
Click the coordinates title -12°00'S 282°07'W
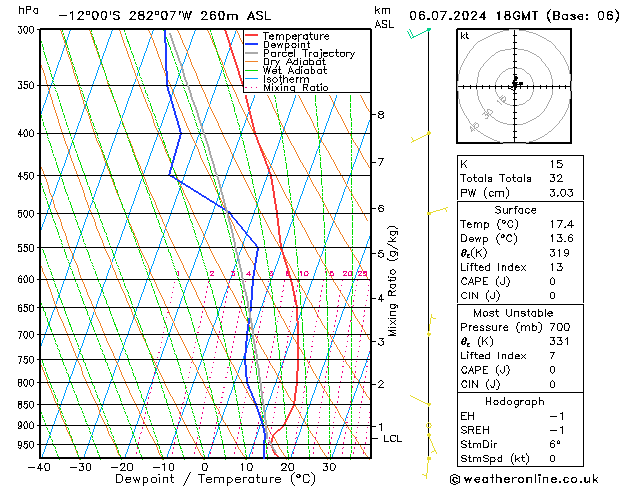point(125,16)
